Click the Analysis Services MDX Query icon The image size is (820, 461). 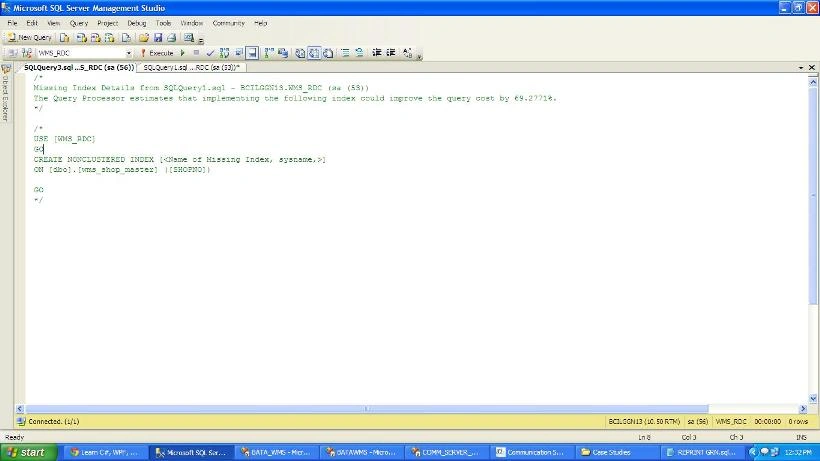(81, 38)
